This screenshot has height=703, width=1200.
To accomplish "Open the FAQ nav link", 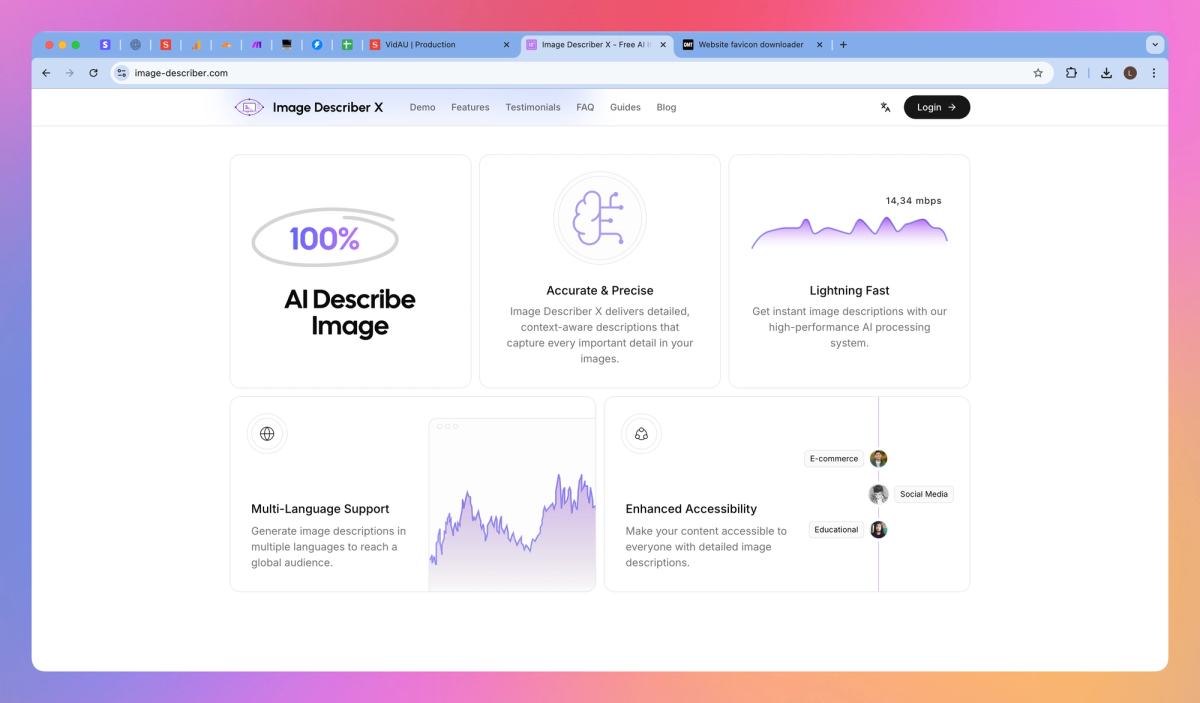I will (585, 107).
